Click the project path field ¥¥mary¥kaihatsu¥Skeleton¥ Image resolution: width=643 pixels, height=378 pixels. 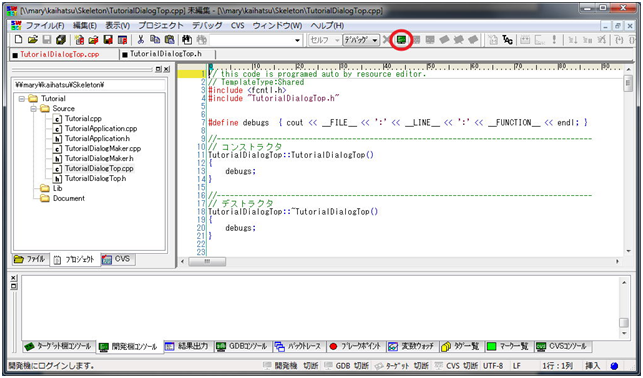[89, 85]
